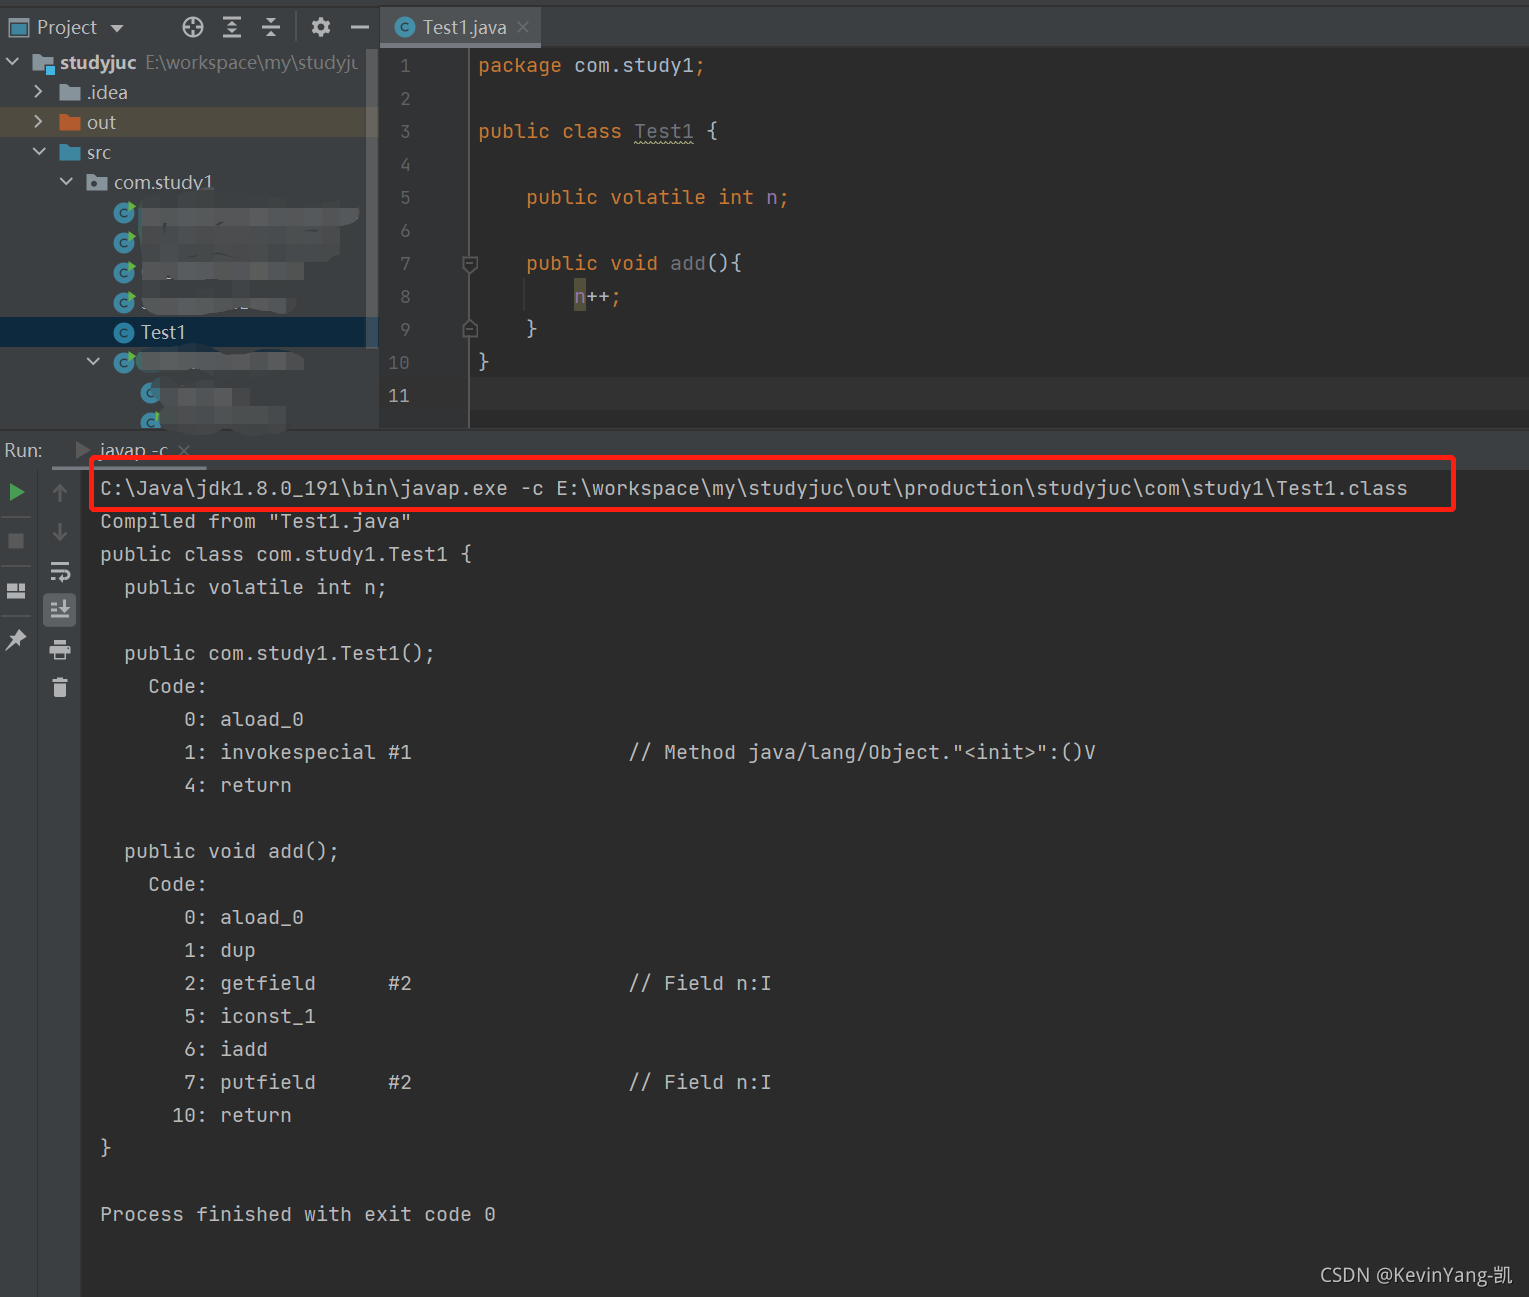Open the Project view dropdown
Image resolution: width=1529 pixels, height=1297 pixels.
pos(117,28)
